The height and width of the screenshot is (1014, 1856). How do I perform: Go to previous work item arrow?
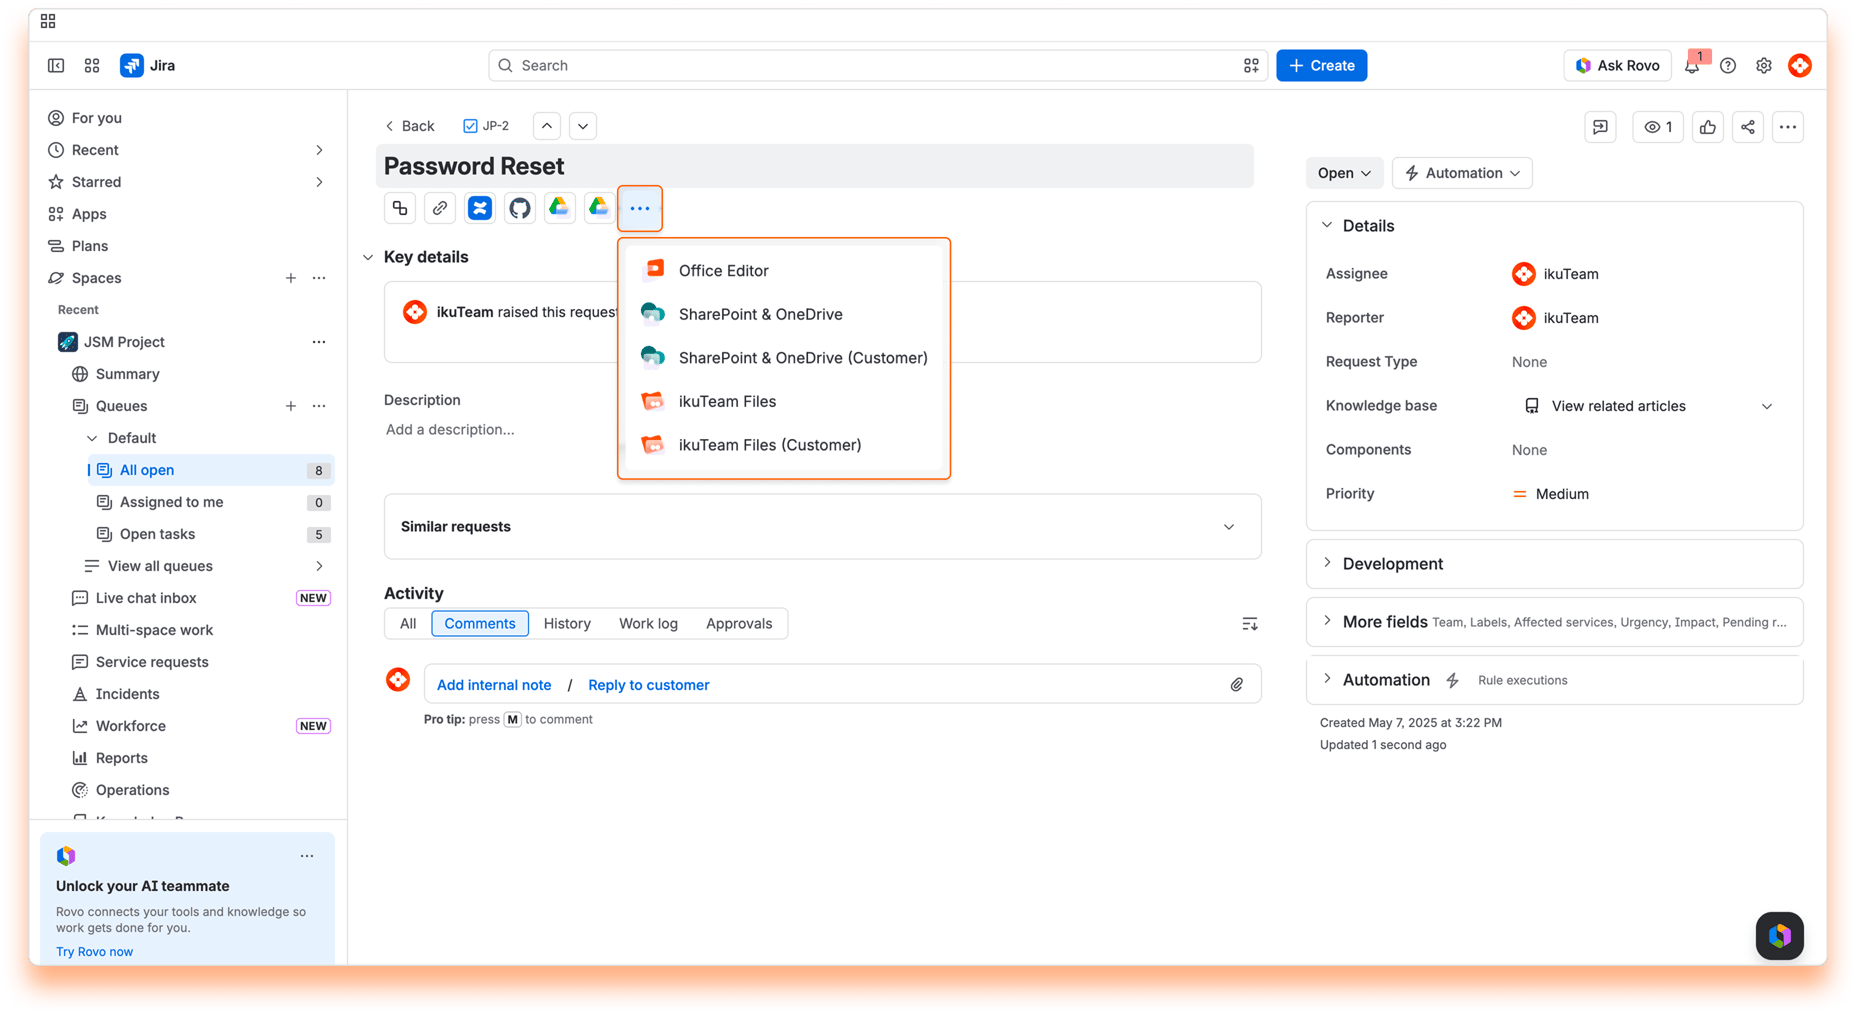coord(547,126)
